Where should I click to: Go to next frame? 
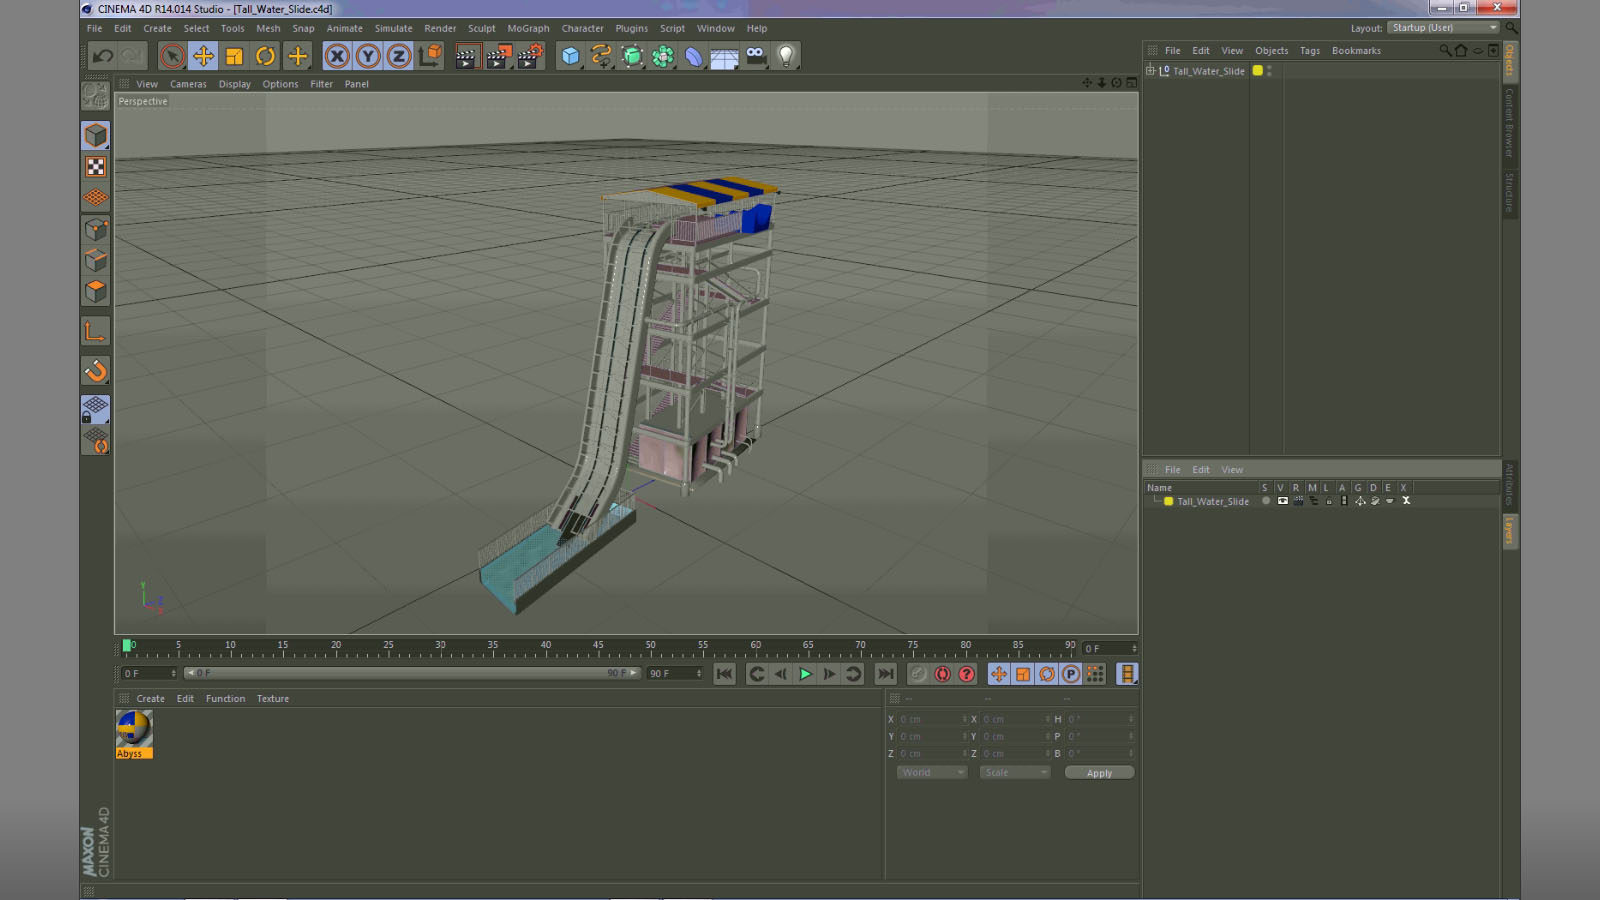829,674
